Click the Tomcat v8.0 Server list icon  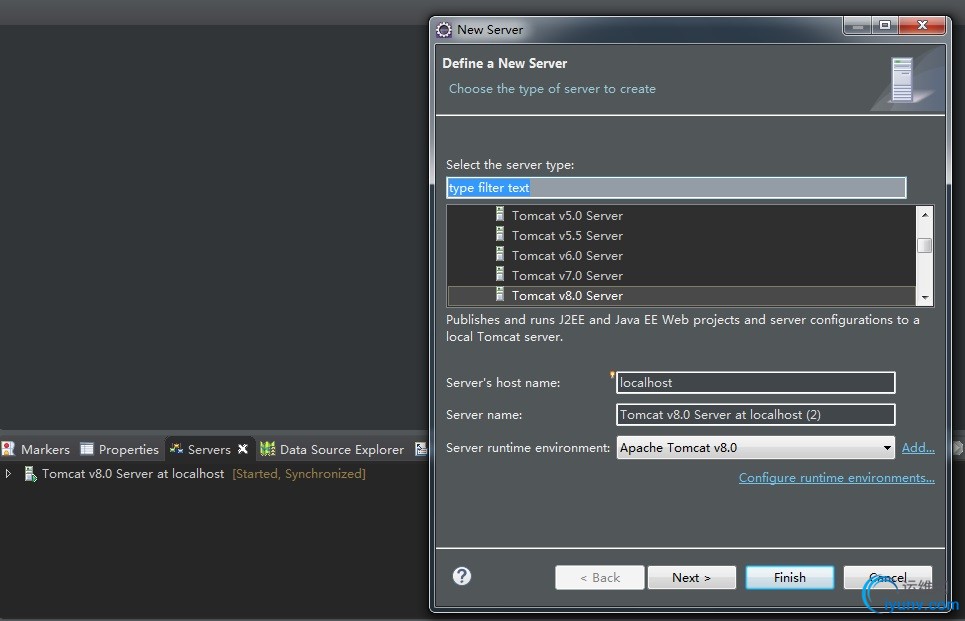(500, 294)
